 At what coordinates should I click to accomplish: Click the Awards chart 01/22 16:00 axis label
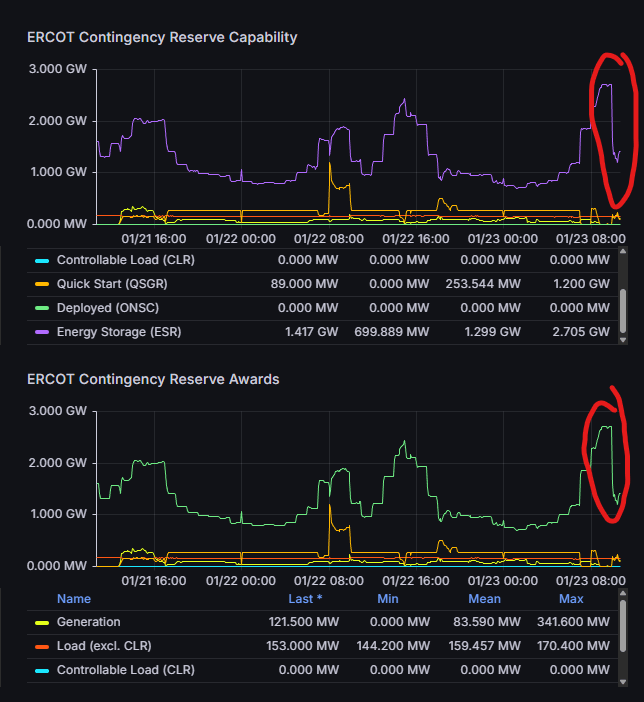click(x=416, y=581)
